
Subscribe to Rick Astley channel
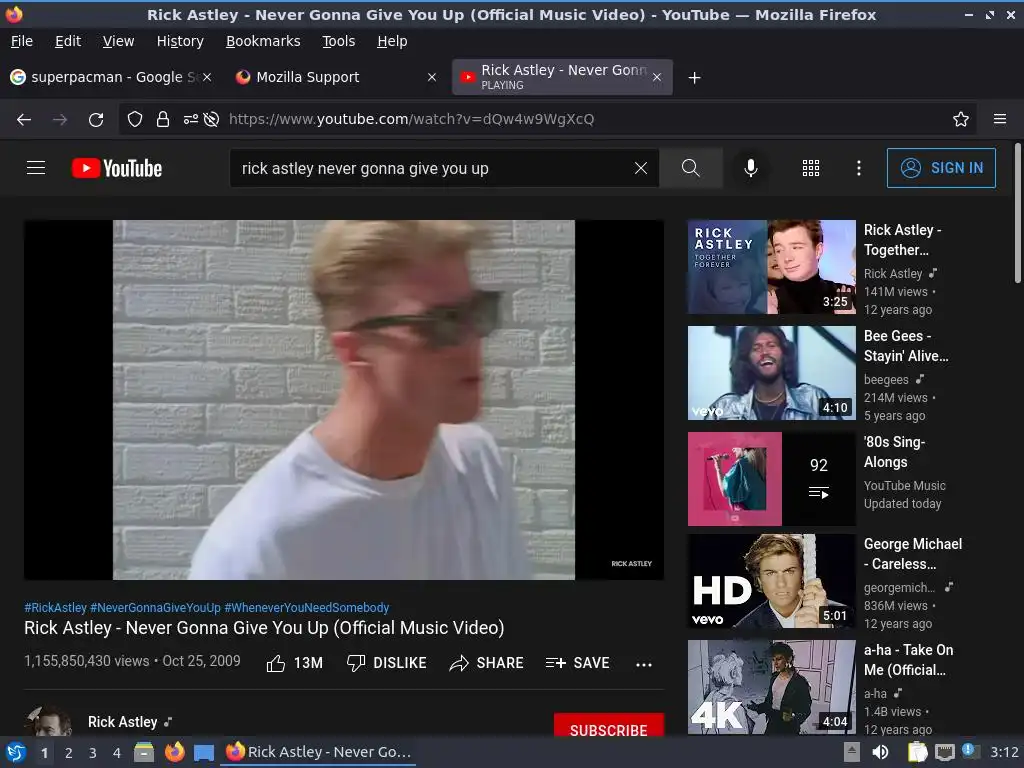point(609,726)
